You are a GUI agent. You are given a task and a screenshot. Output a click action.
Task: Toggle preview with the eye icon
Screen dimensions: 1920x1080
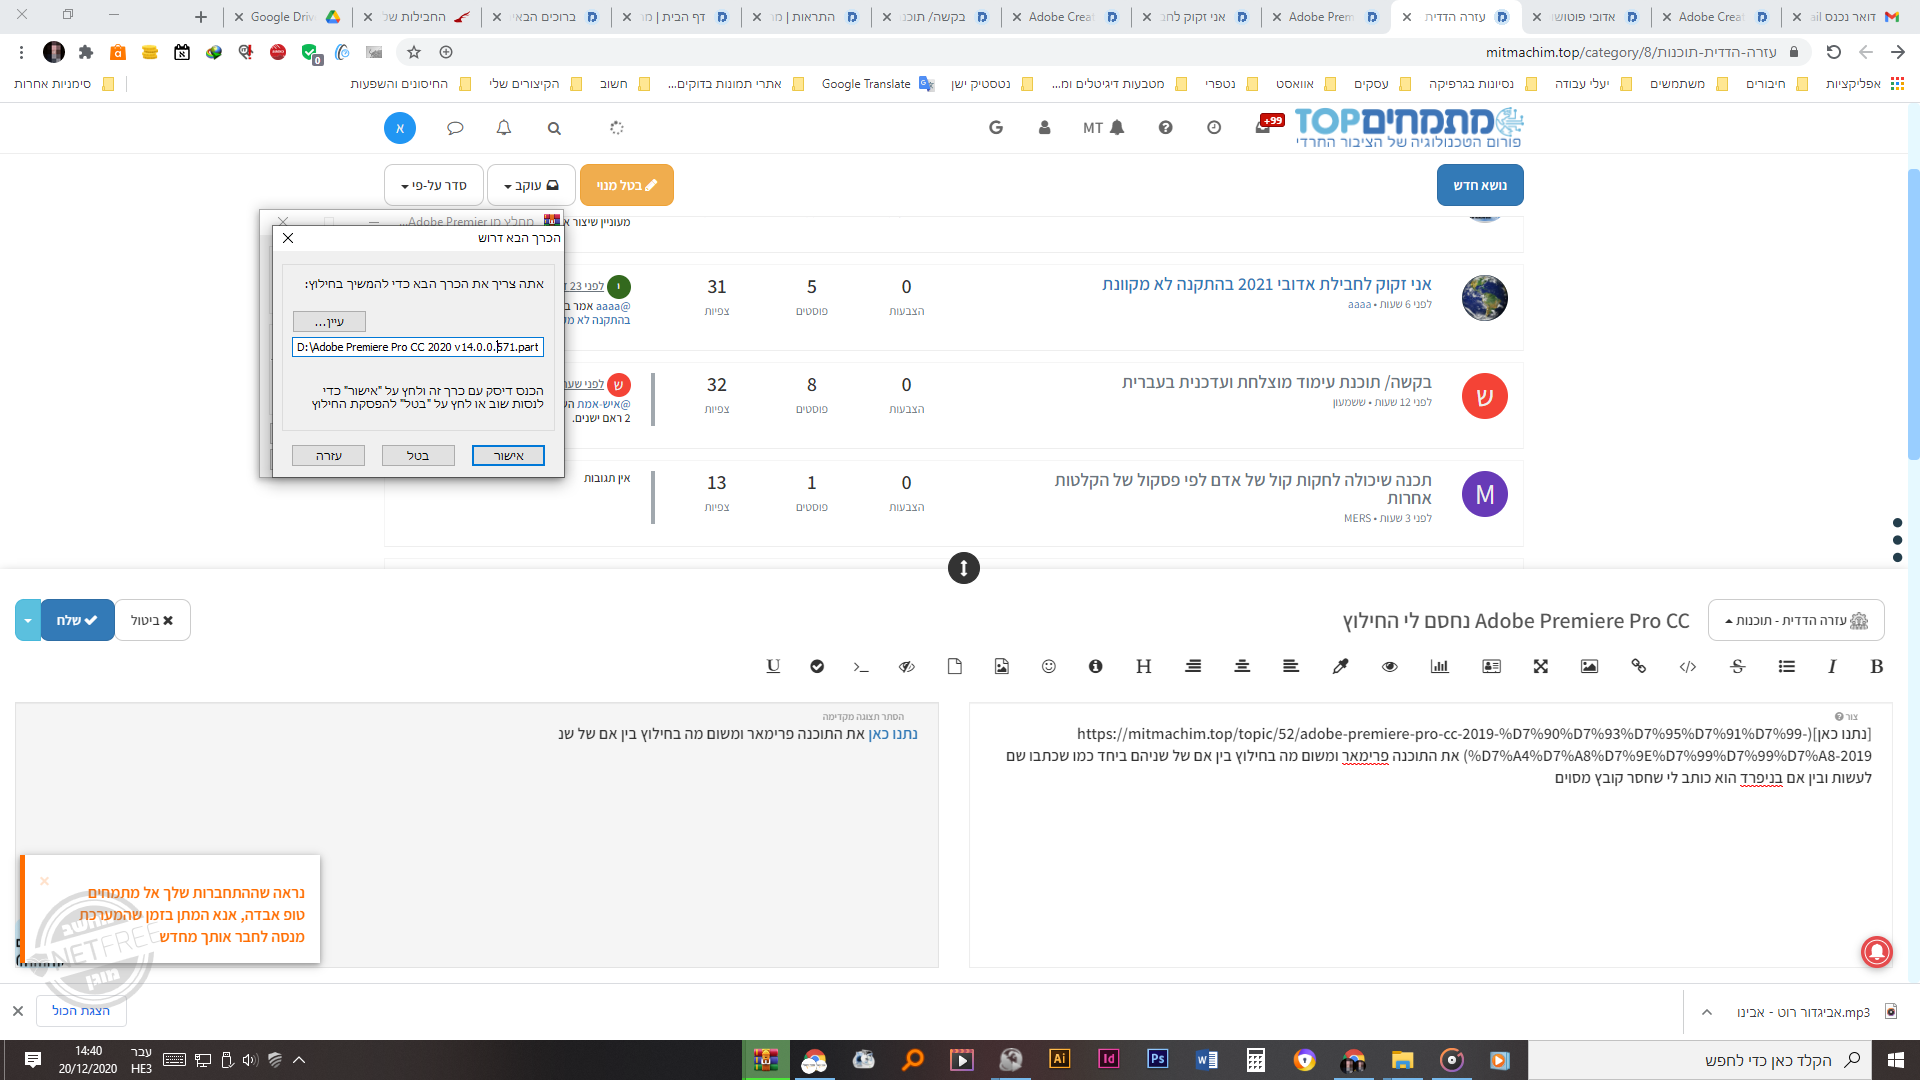click(1389, 667)
